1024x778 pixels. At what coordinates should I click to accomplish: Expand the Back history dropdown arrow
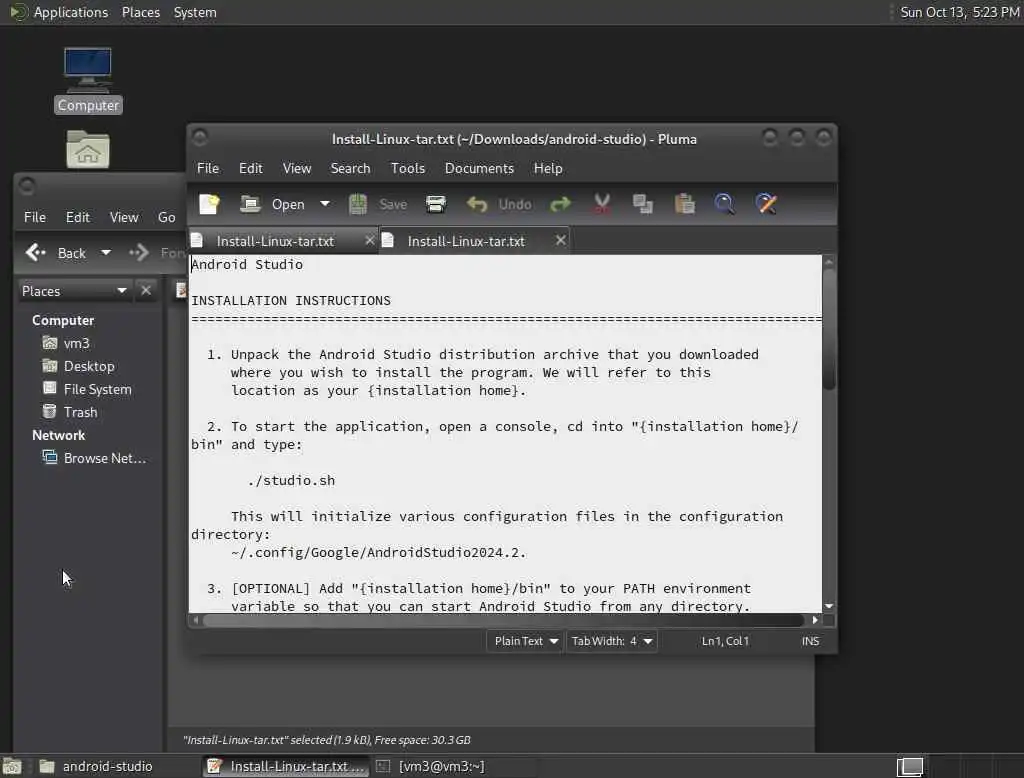(x=105, y=253)
